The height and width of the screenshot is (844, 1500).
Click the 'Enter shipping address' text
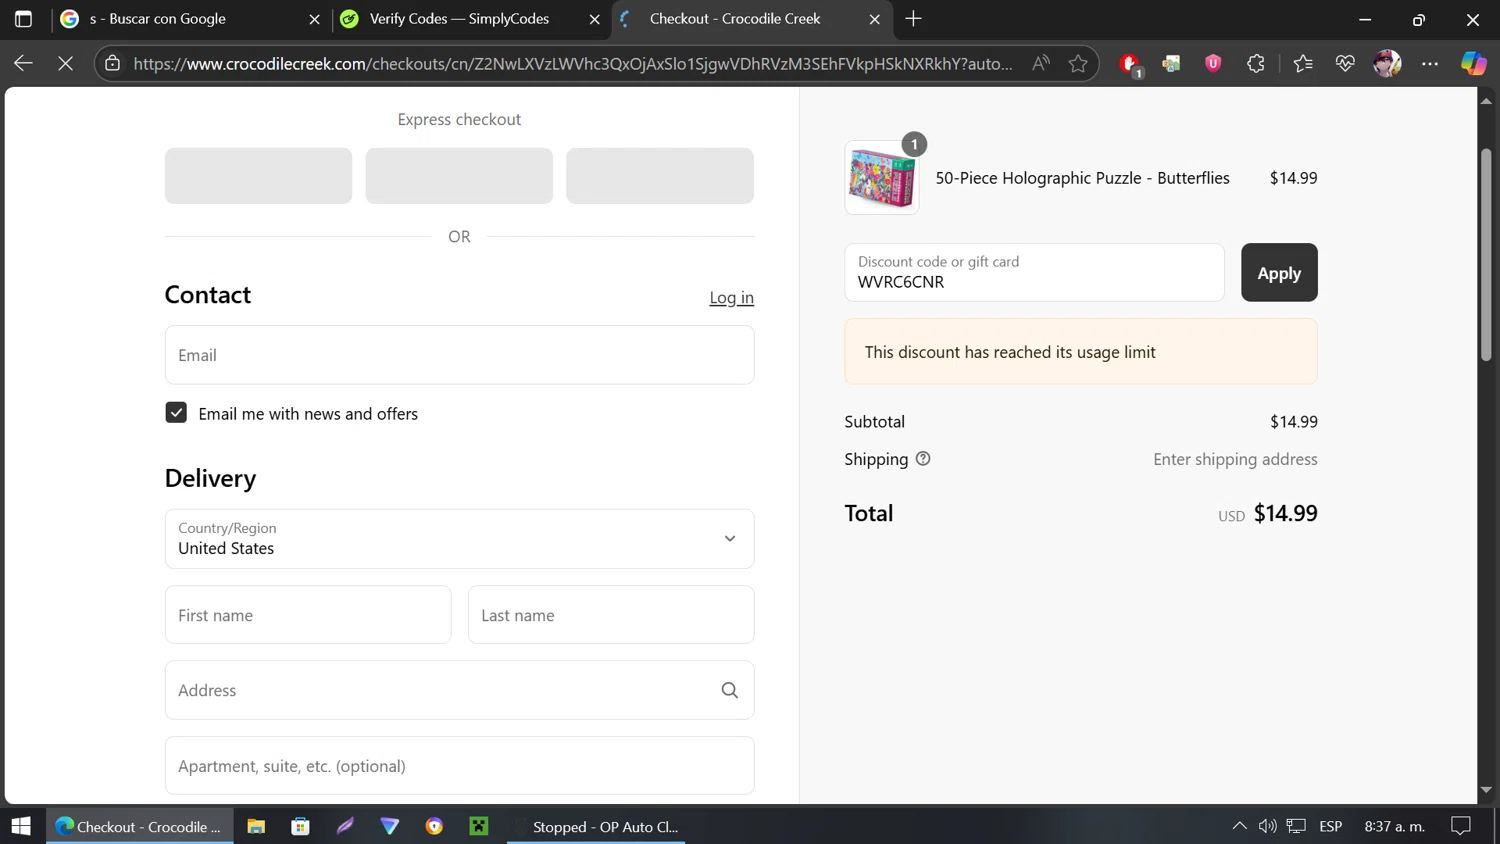pos(1235,459)
